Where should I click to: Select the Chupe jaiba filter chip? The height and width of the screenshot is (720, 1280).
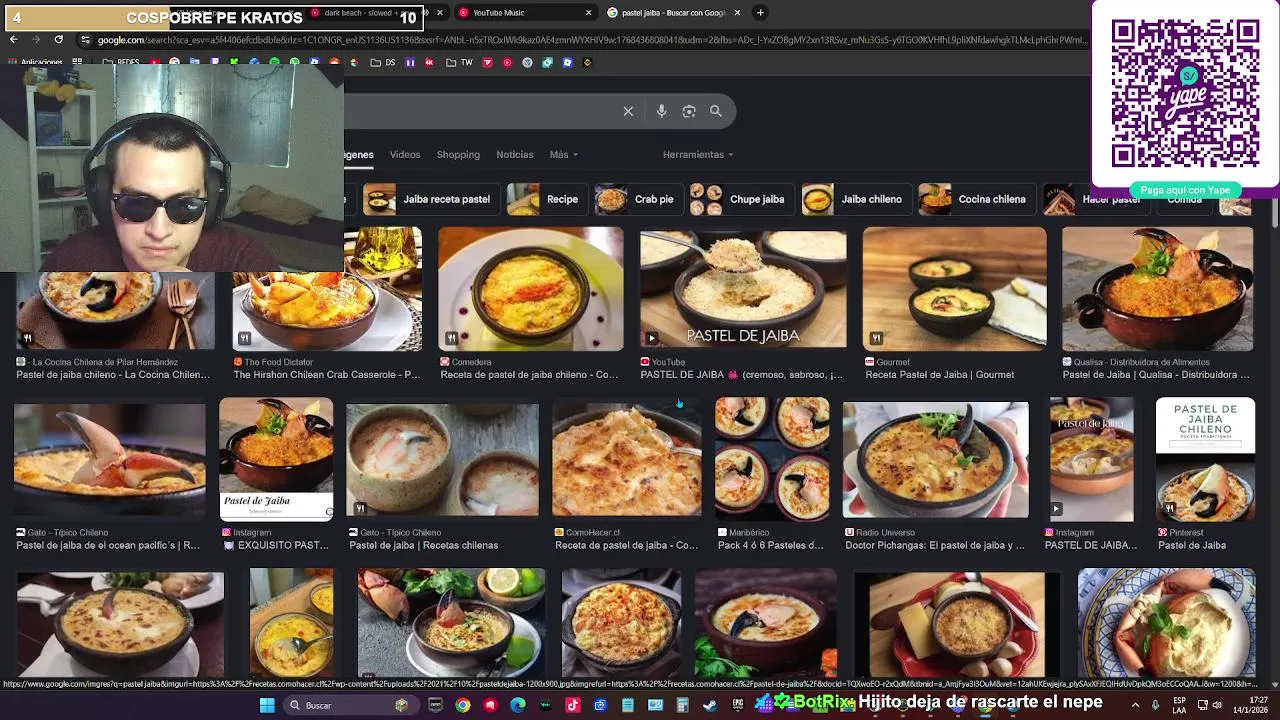(x=740, y=199)
